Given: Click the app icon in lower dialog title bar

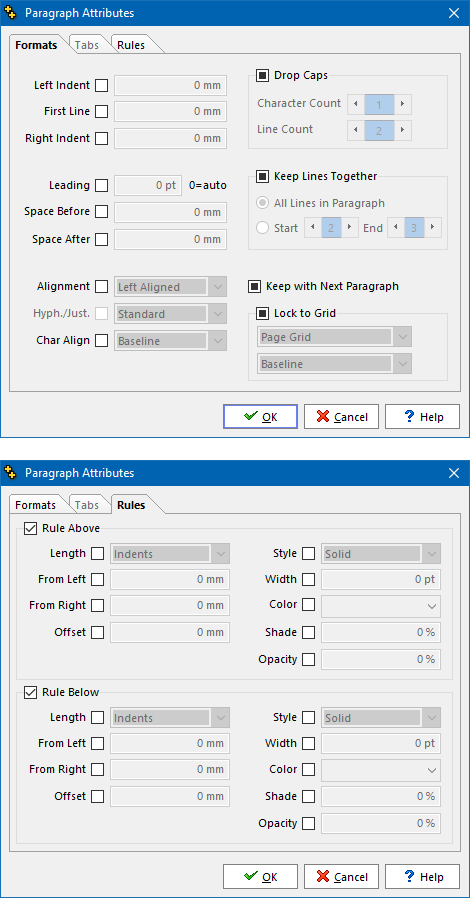Looking at the screenshot, I should (10, 472).
